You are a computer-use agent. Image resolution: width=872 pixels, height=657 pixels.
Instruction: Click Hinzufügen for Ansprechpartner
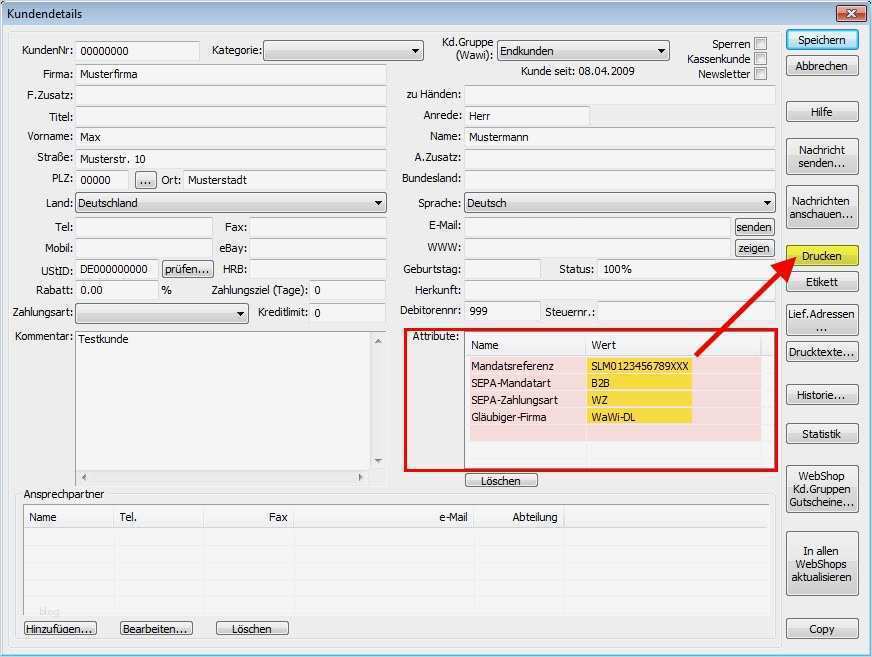[60, 629]
